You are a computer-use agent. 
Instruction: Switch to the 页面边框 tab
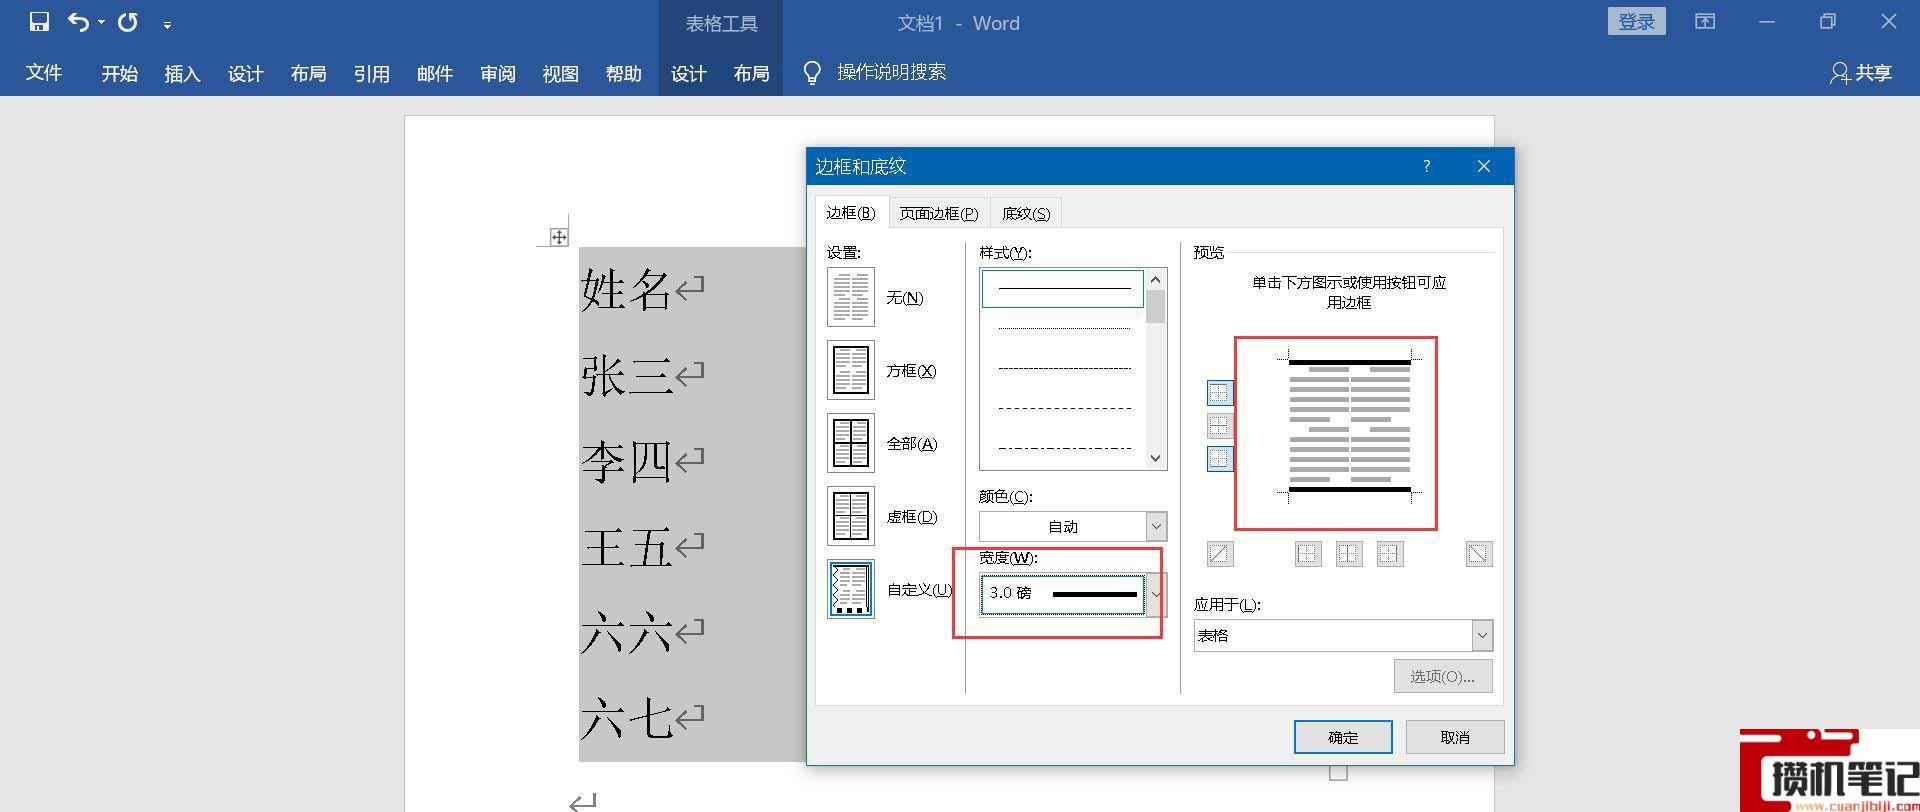click(938, 213)
